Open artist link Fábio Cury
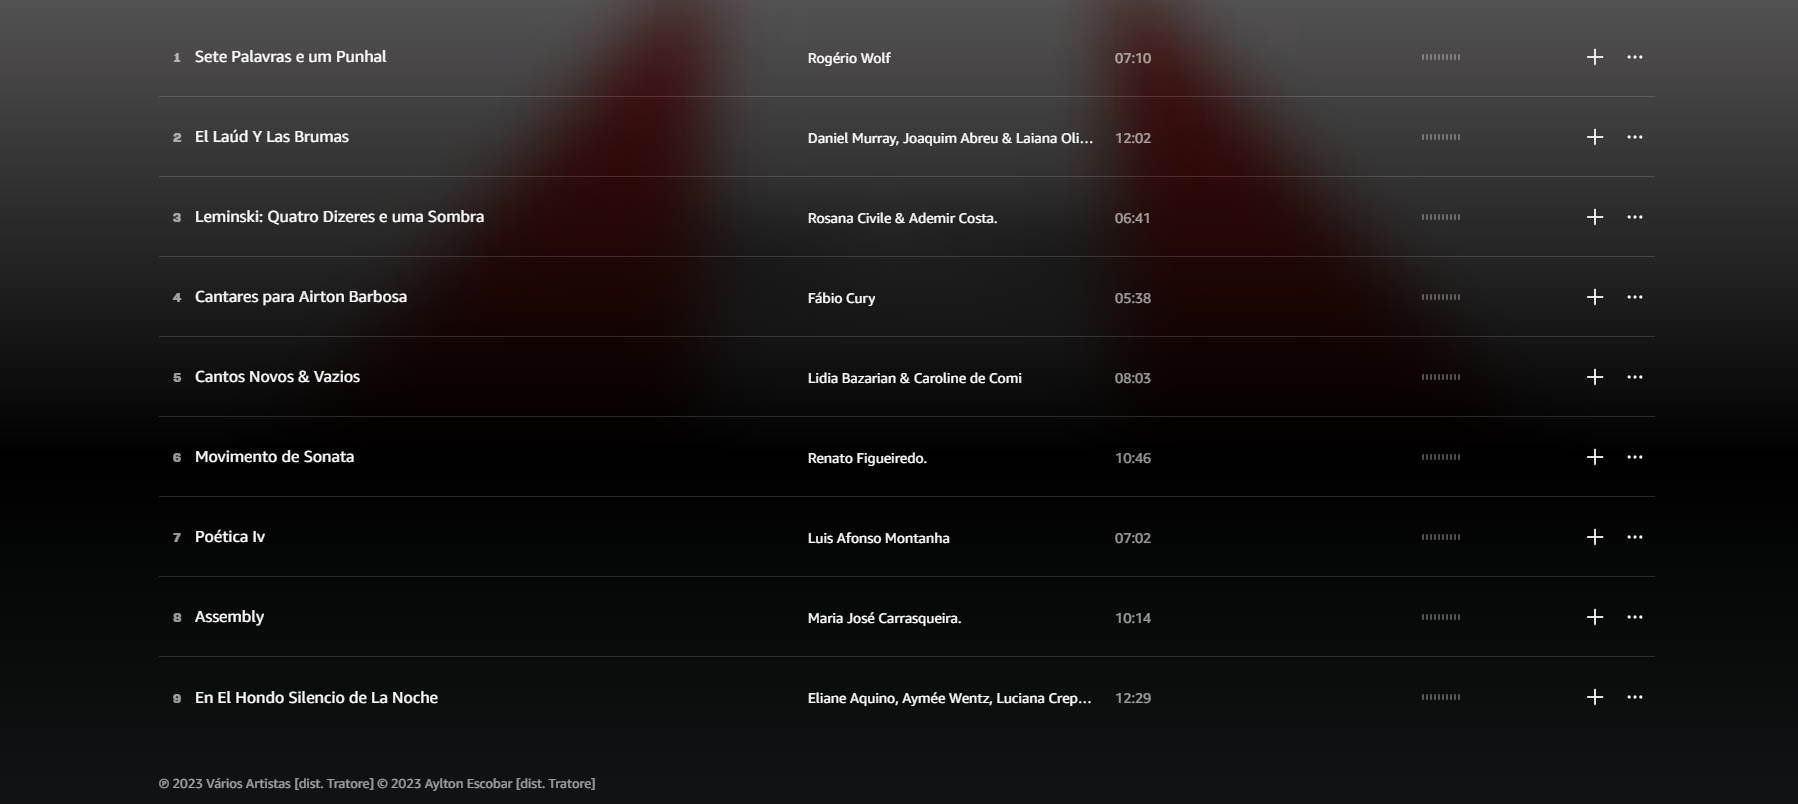The image size is (1798, 804). click(841, 298)
